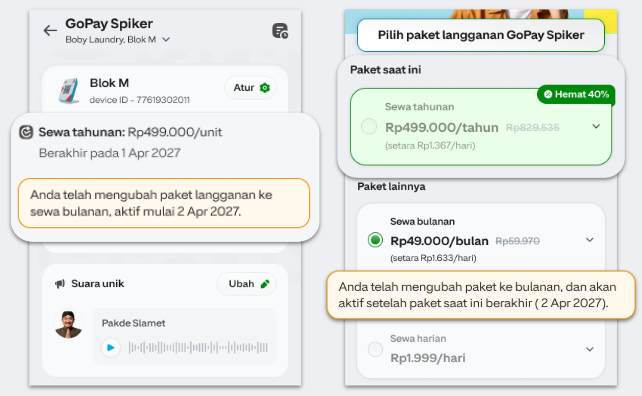Play the Pakde Slamet voice sample
Viewport: 642px width, 396px height.
click(x=111, y=348)
